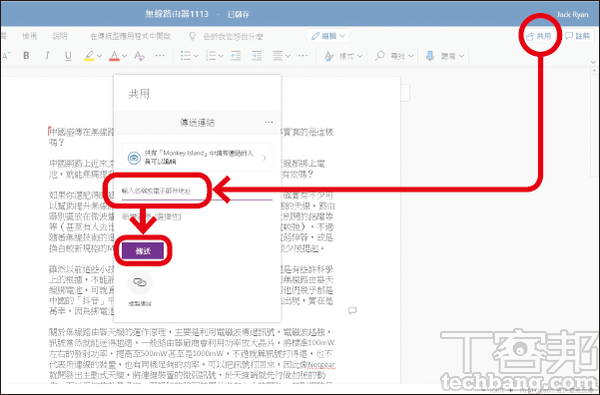Click the Increase Indent icon
600x395 pixels.
[x=257, y=56]
